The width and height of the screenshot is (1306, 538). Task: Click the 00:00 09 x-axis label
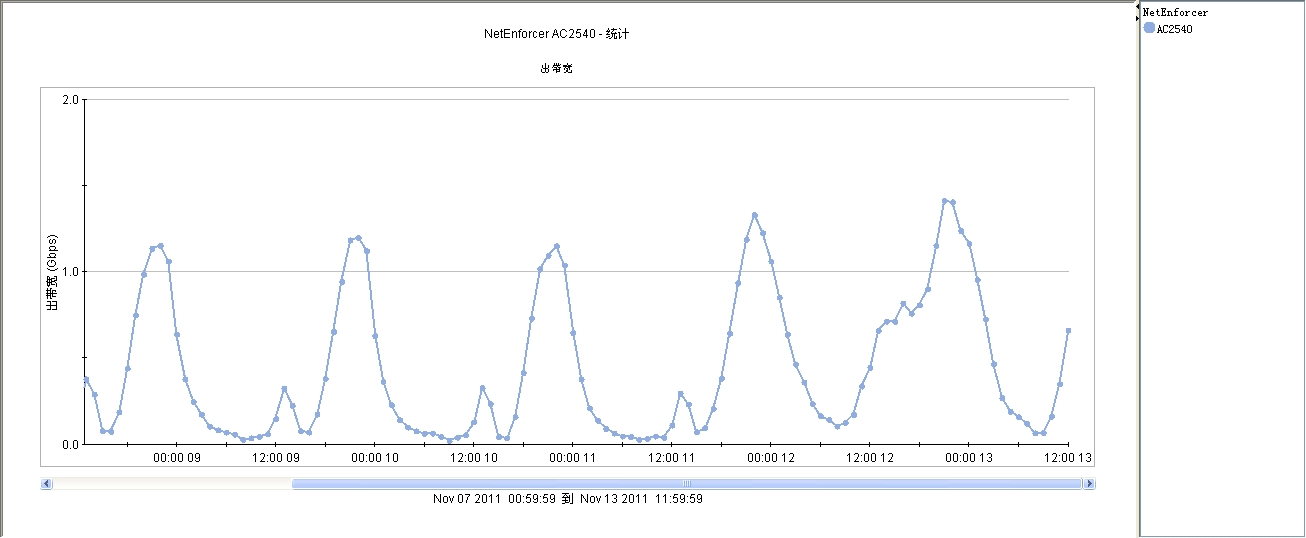(x=176, y=458)
